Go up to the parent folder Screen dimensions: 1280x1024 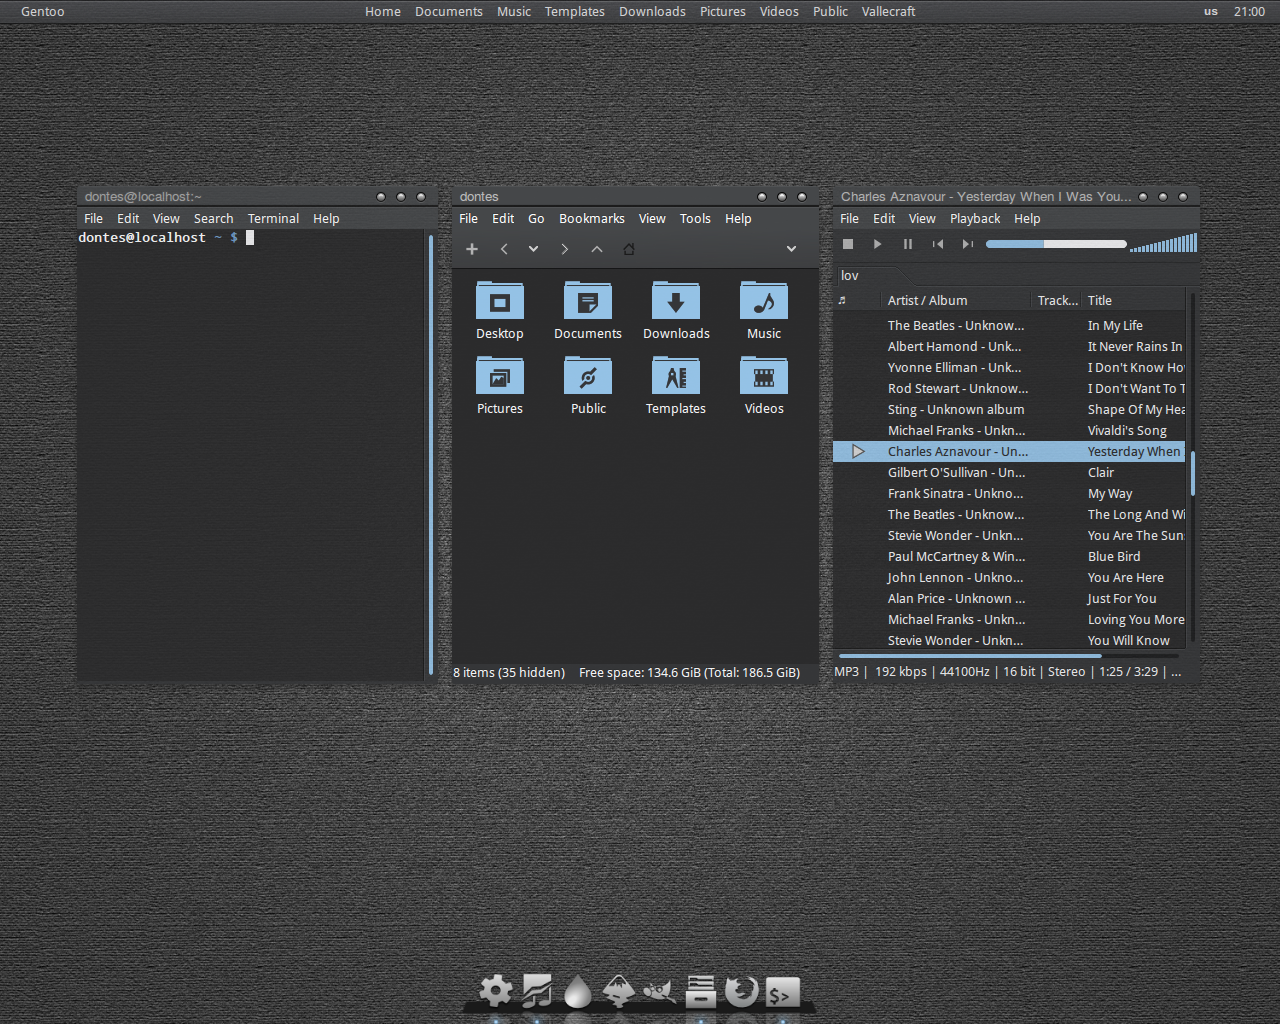pos(597,249)
